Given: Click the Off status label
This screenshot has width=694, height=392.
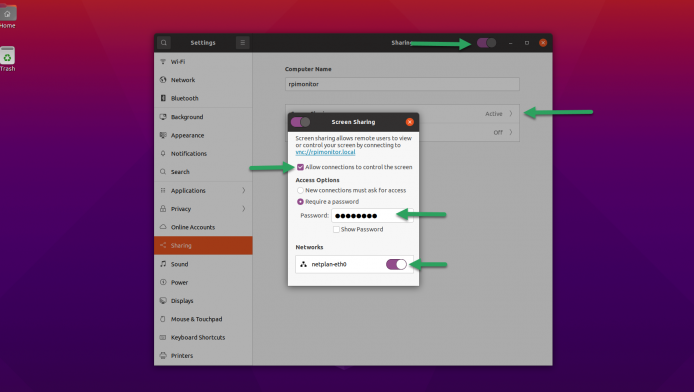Looking at the screenshot, I should click(498, 132).
